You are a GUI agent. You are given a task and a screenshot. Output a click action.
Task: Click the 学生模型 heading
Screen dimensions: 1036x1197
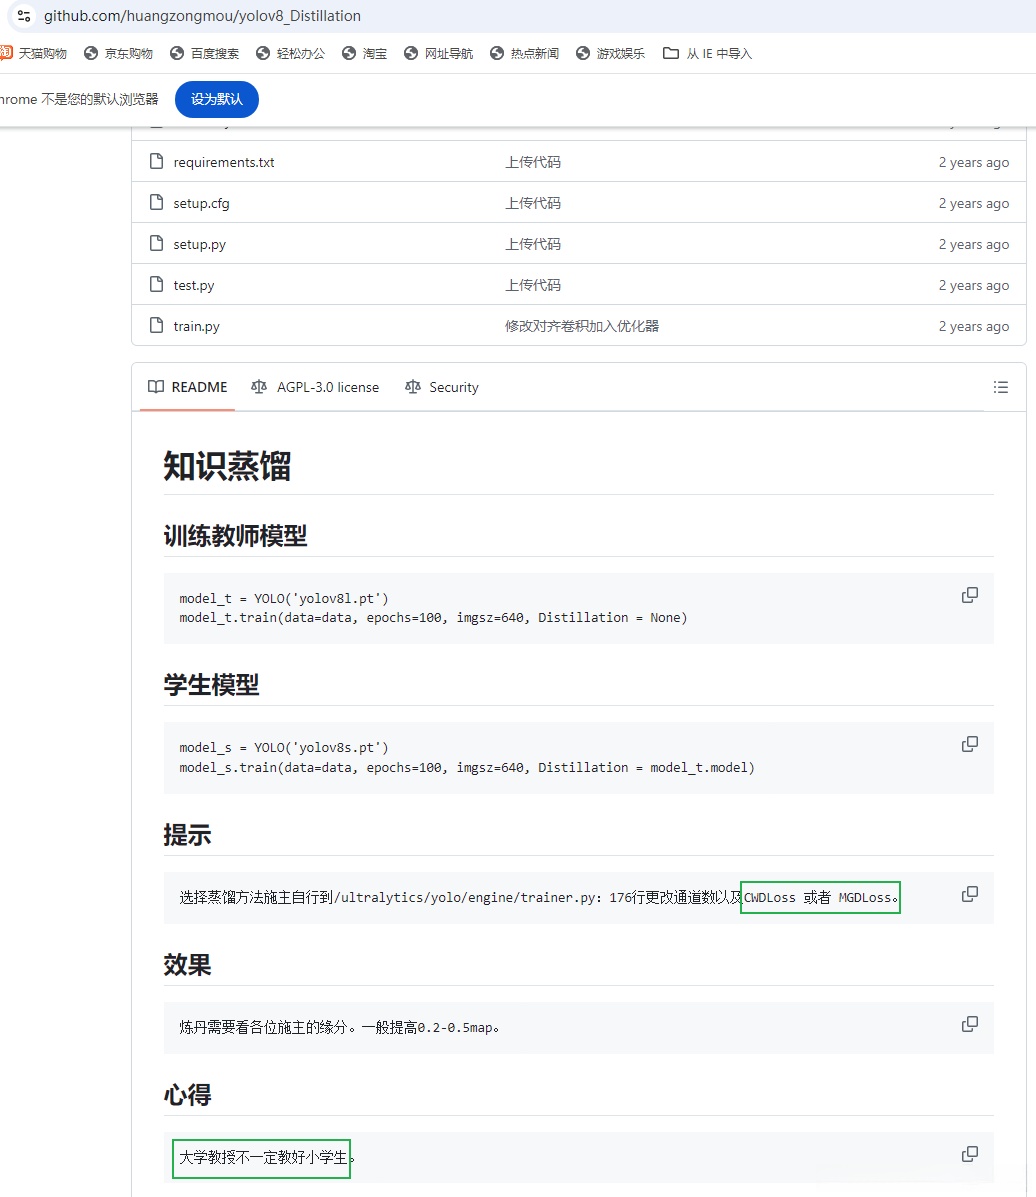pyautogui.click(x=211, y=685)
